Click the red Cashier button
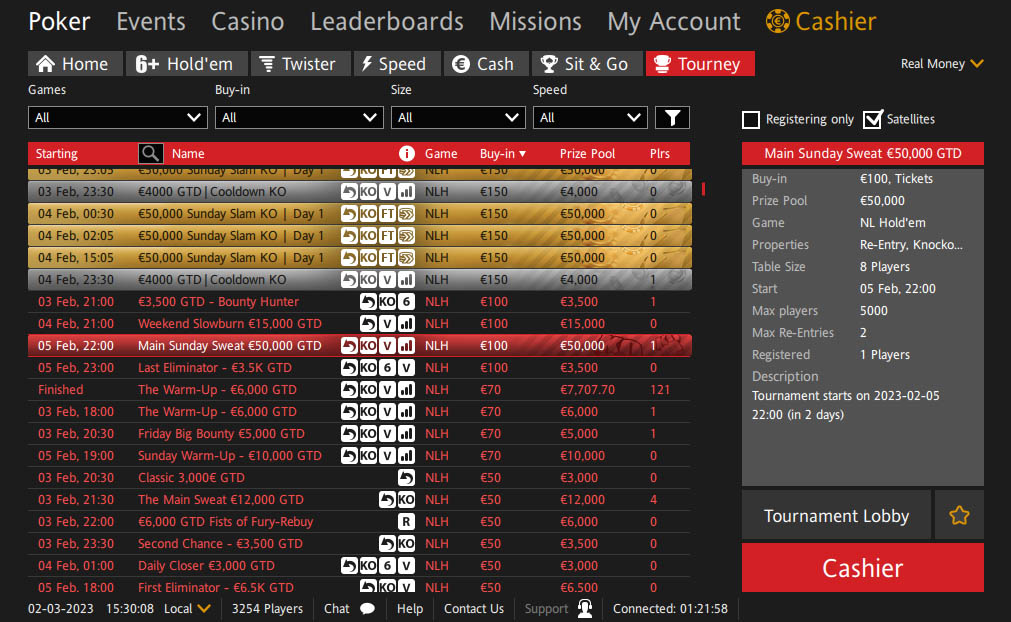Image resolution: width=1011 pixels, height=622 pixels. [x=862, y=568]
